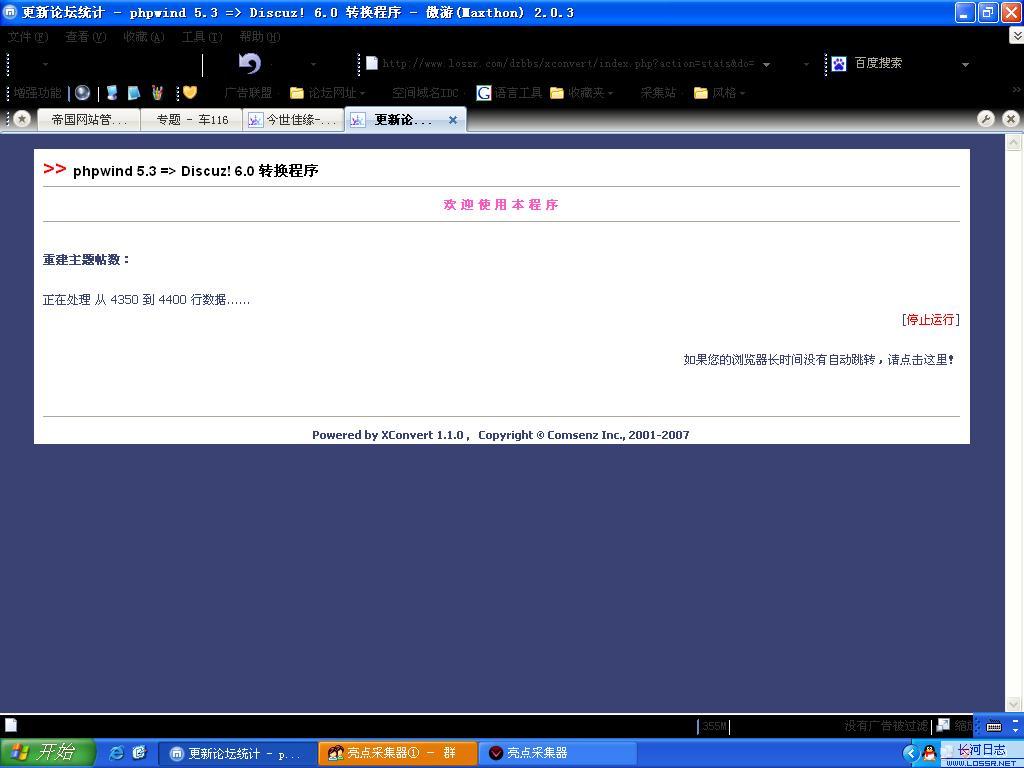
Task: Click the star button left of tabs
Action: (22, 119)
